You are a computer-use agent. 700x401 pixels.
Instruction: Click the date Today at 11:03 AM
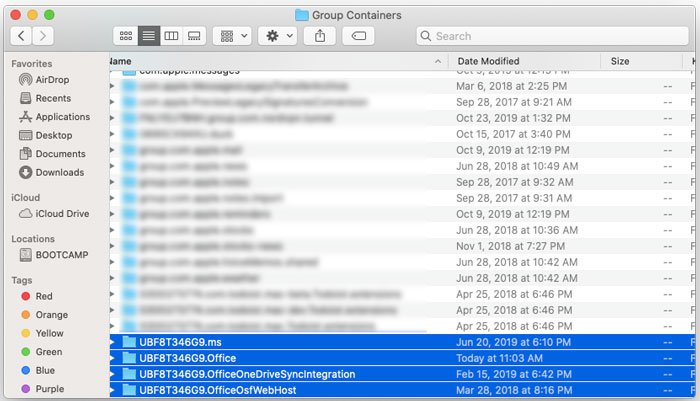point(499,358)
